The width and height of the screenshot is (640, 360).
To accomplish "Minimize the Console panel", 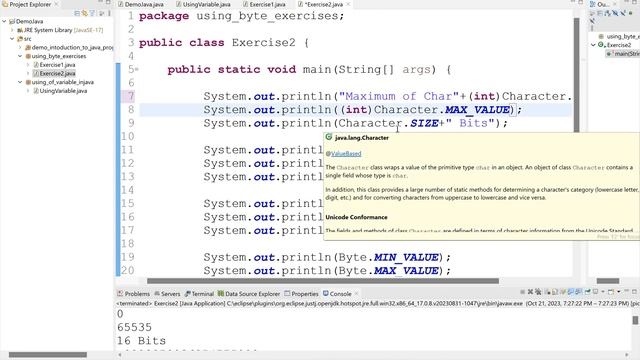I will coord(627,291).
